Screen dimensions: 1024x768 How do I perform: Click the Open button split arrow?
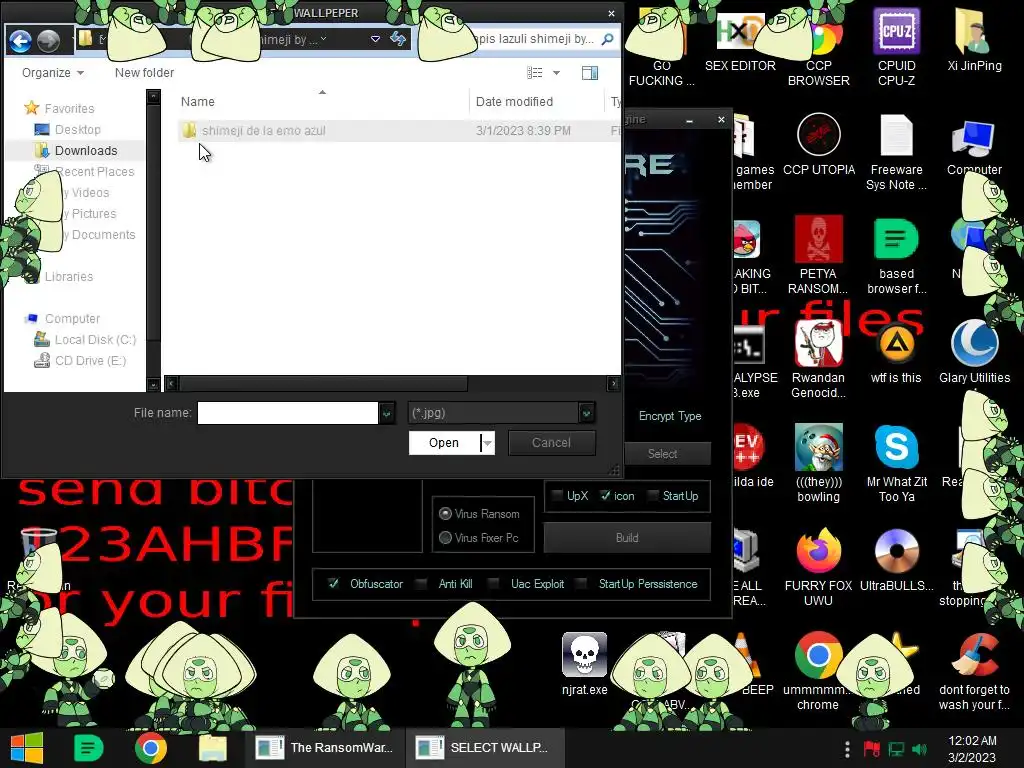coord(488,443)
